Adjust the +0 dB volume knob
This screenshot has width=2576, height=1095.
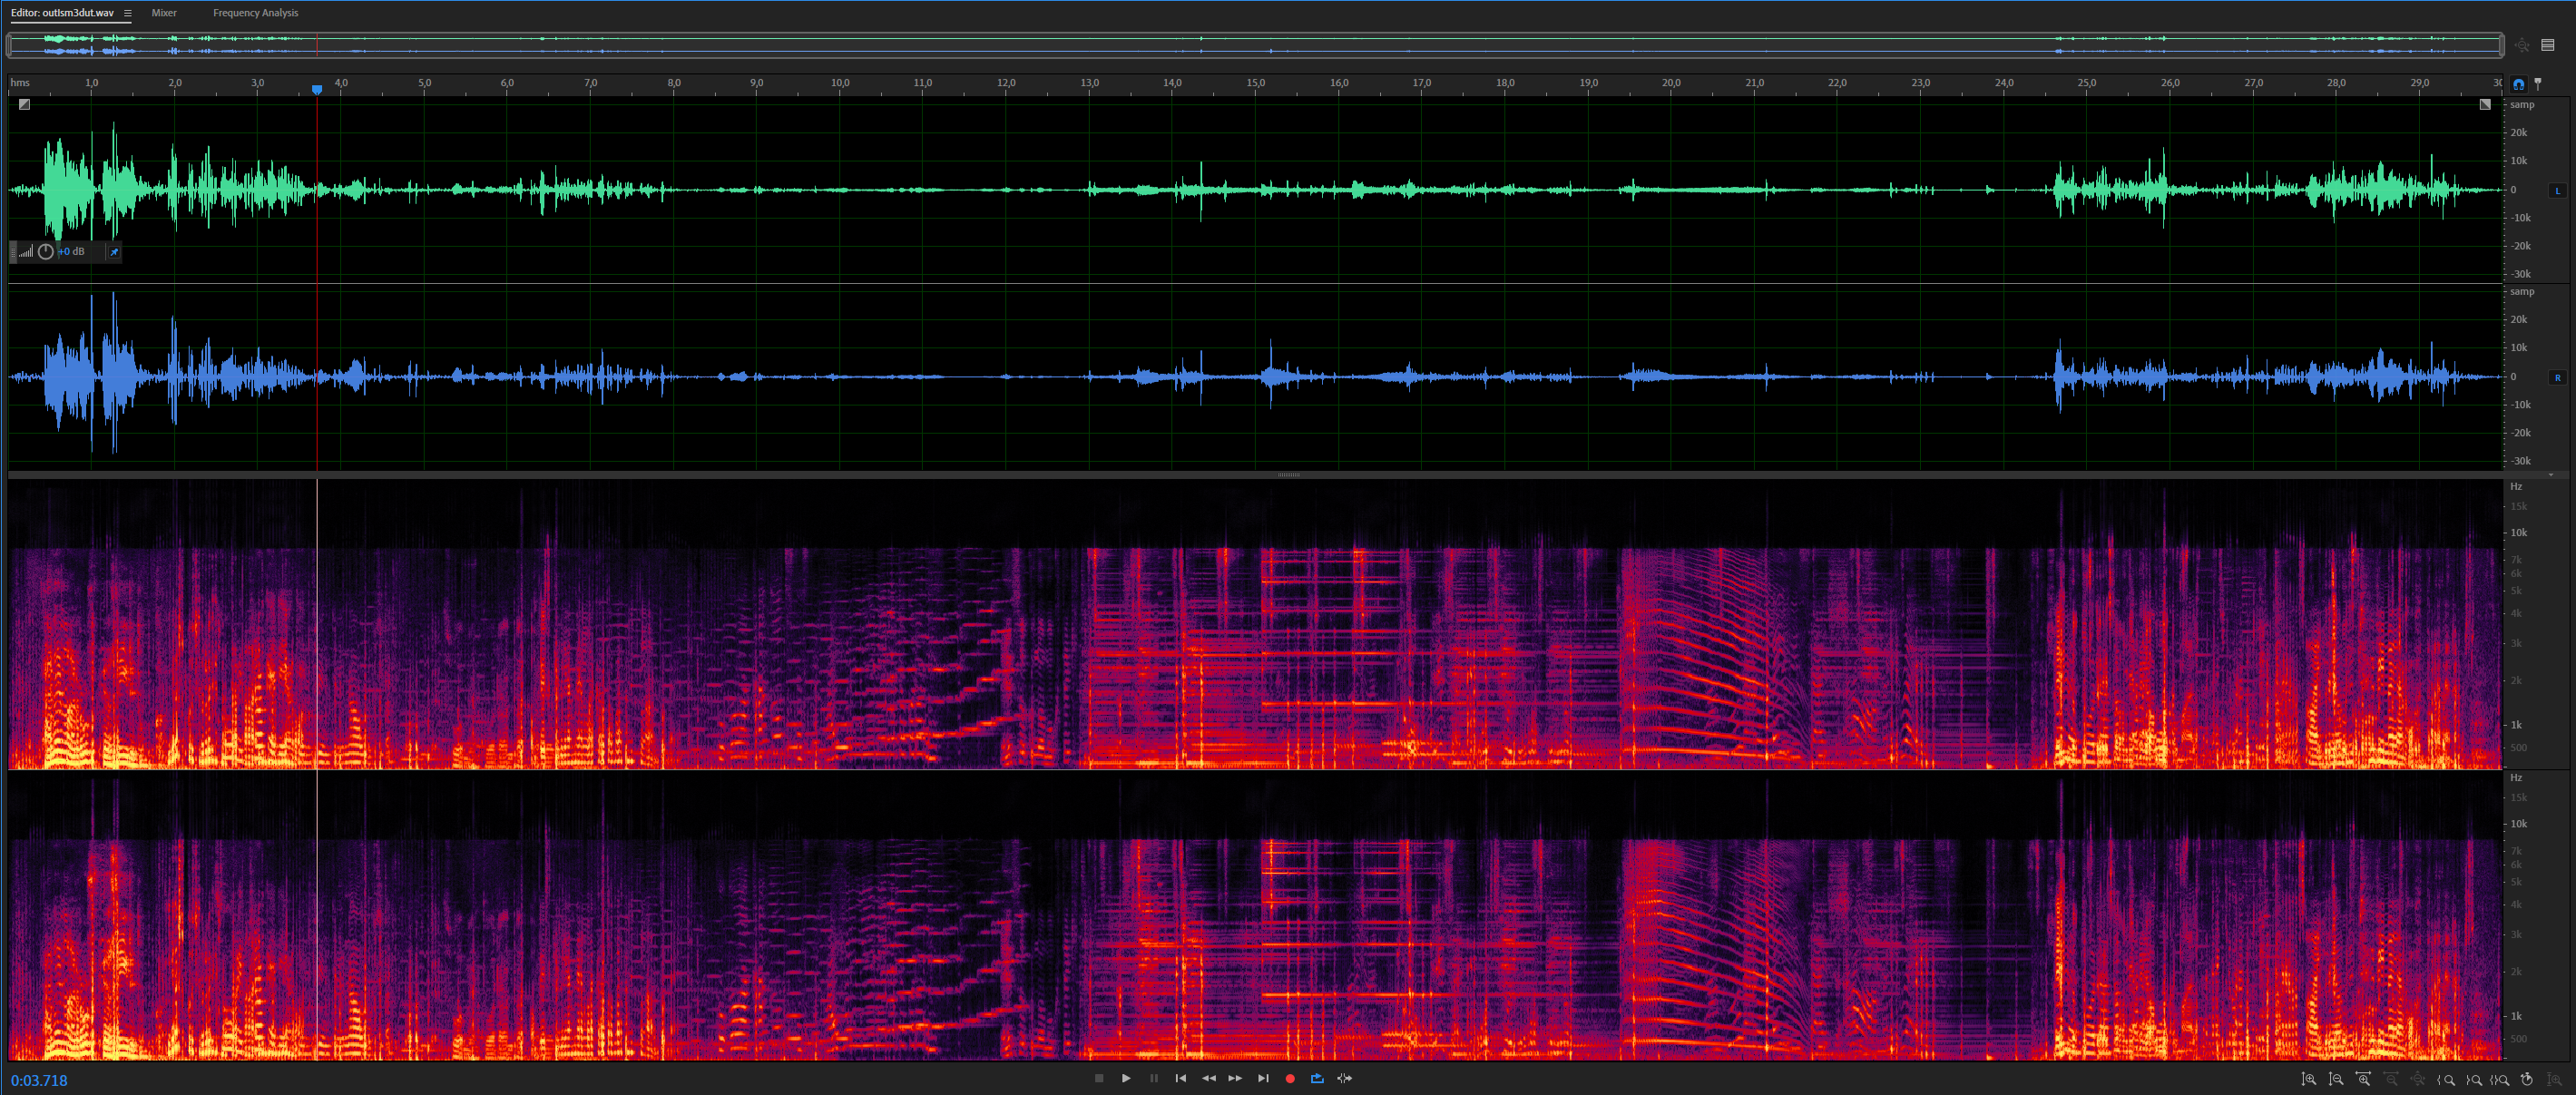[46, 252]
